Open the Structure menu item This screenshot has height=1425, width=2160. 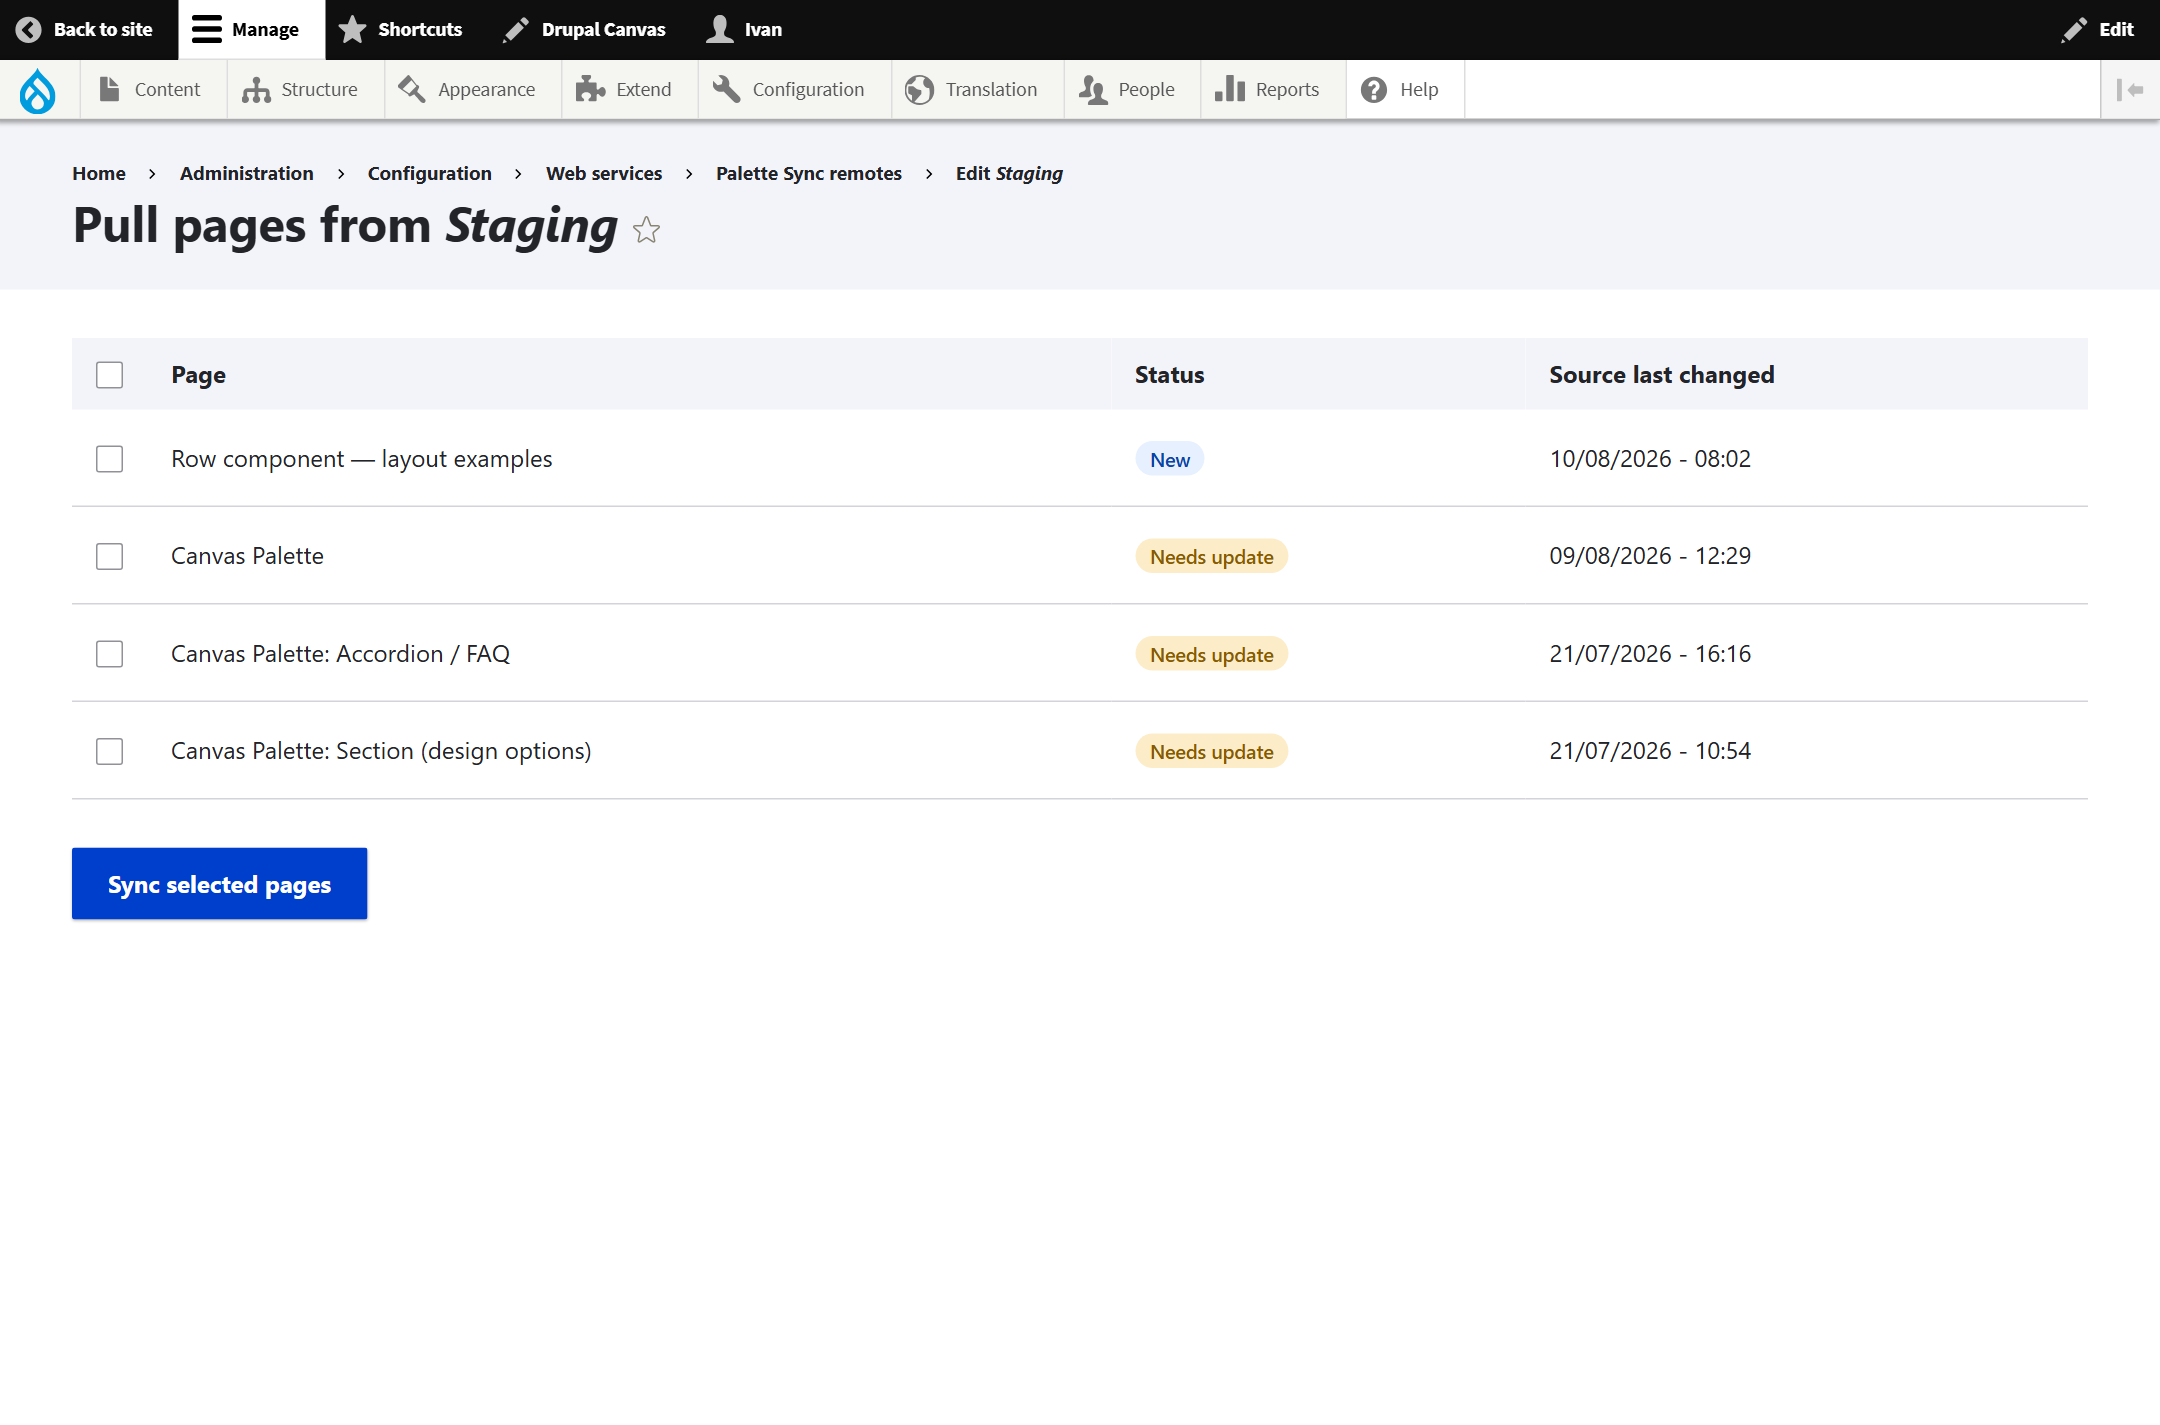(x=306, y=90)
